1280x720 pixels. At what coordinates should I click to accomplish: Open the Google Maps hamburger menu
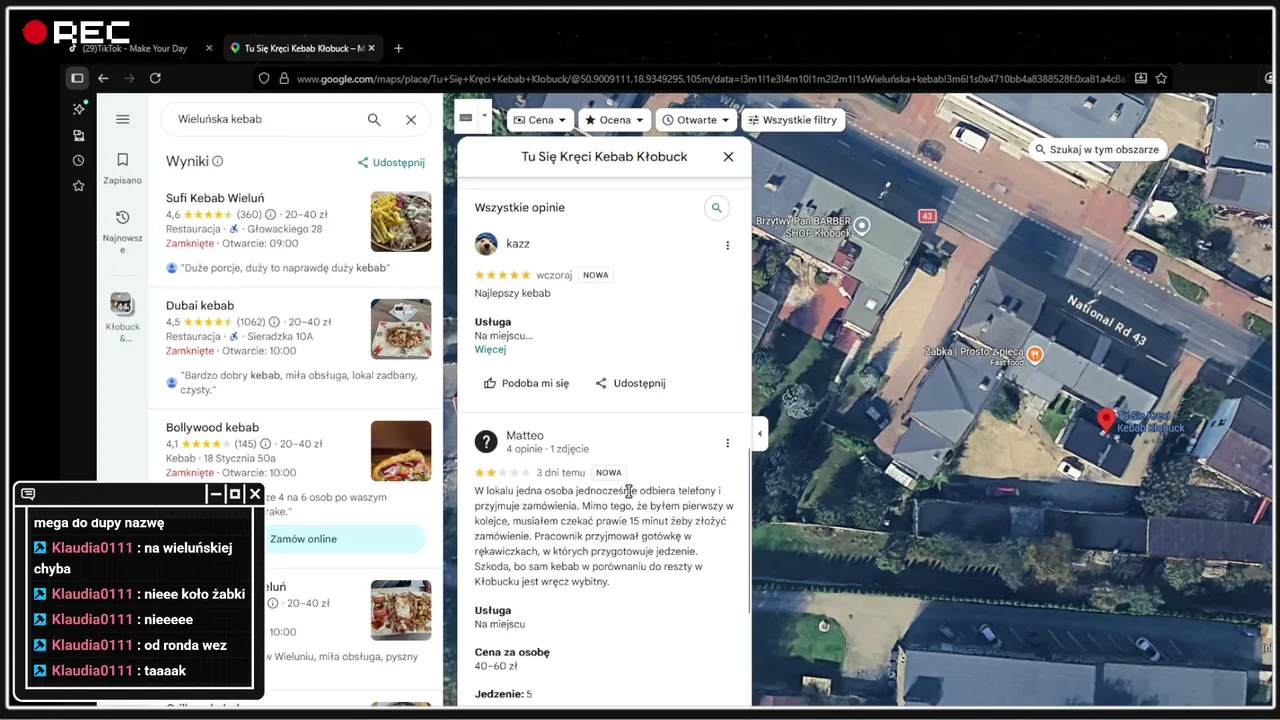pyautogui.click(x=123, y=119)
